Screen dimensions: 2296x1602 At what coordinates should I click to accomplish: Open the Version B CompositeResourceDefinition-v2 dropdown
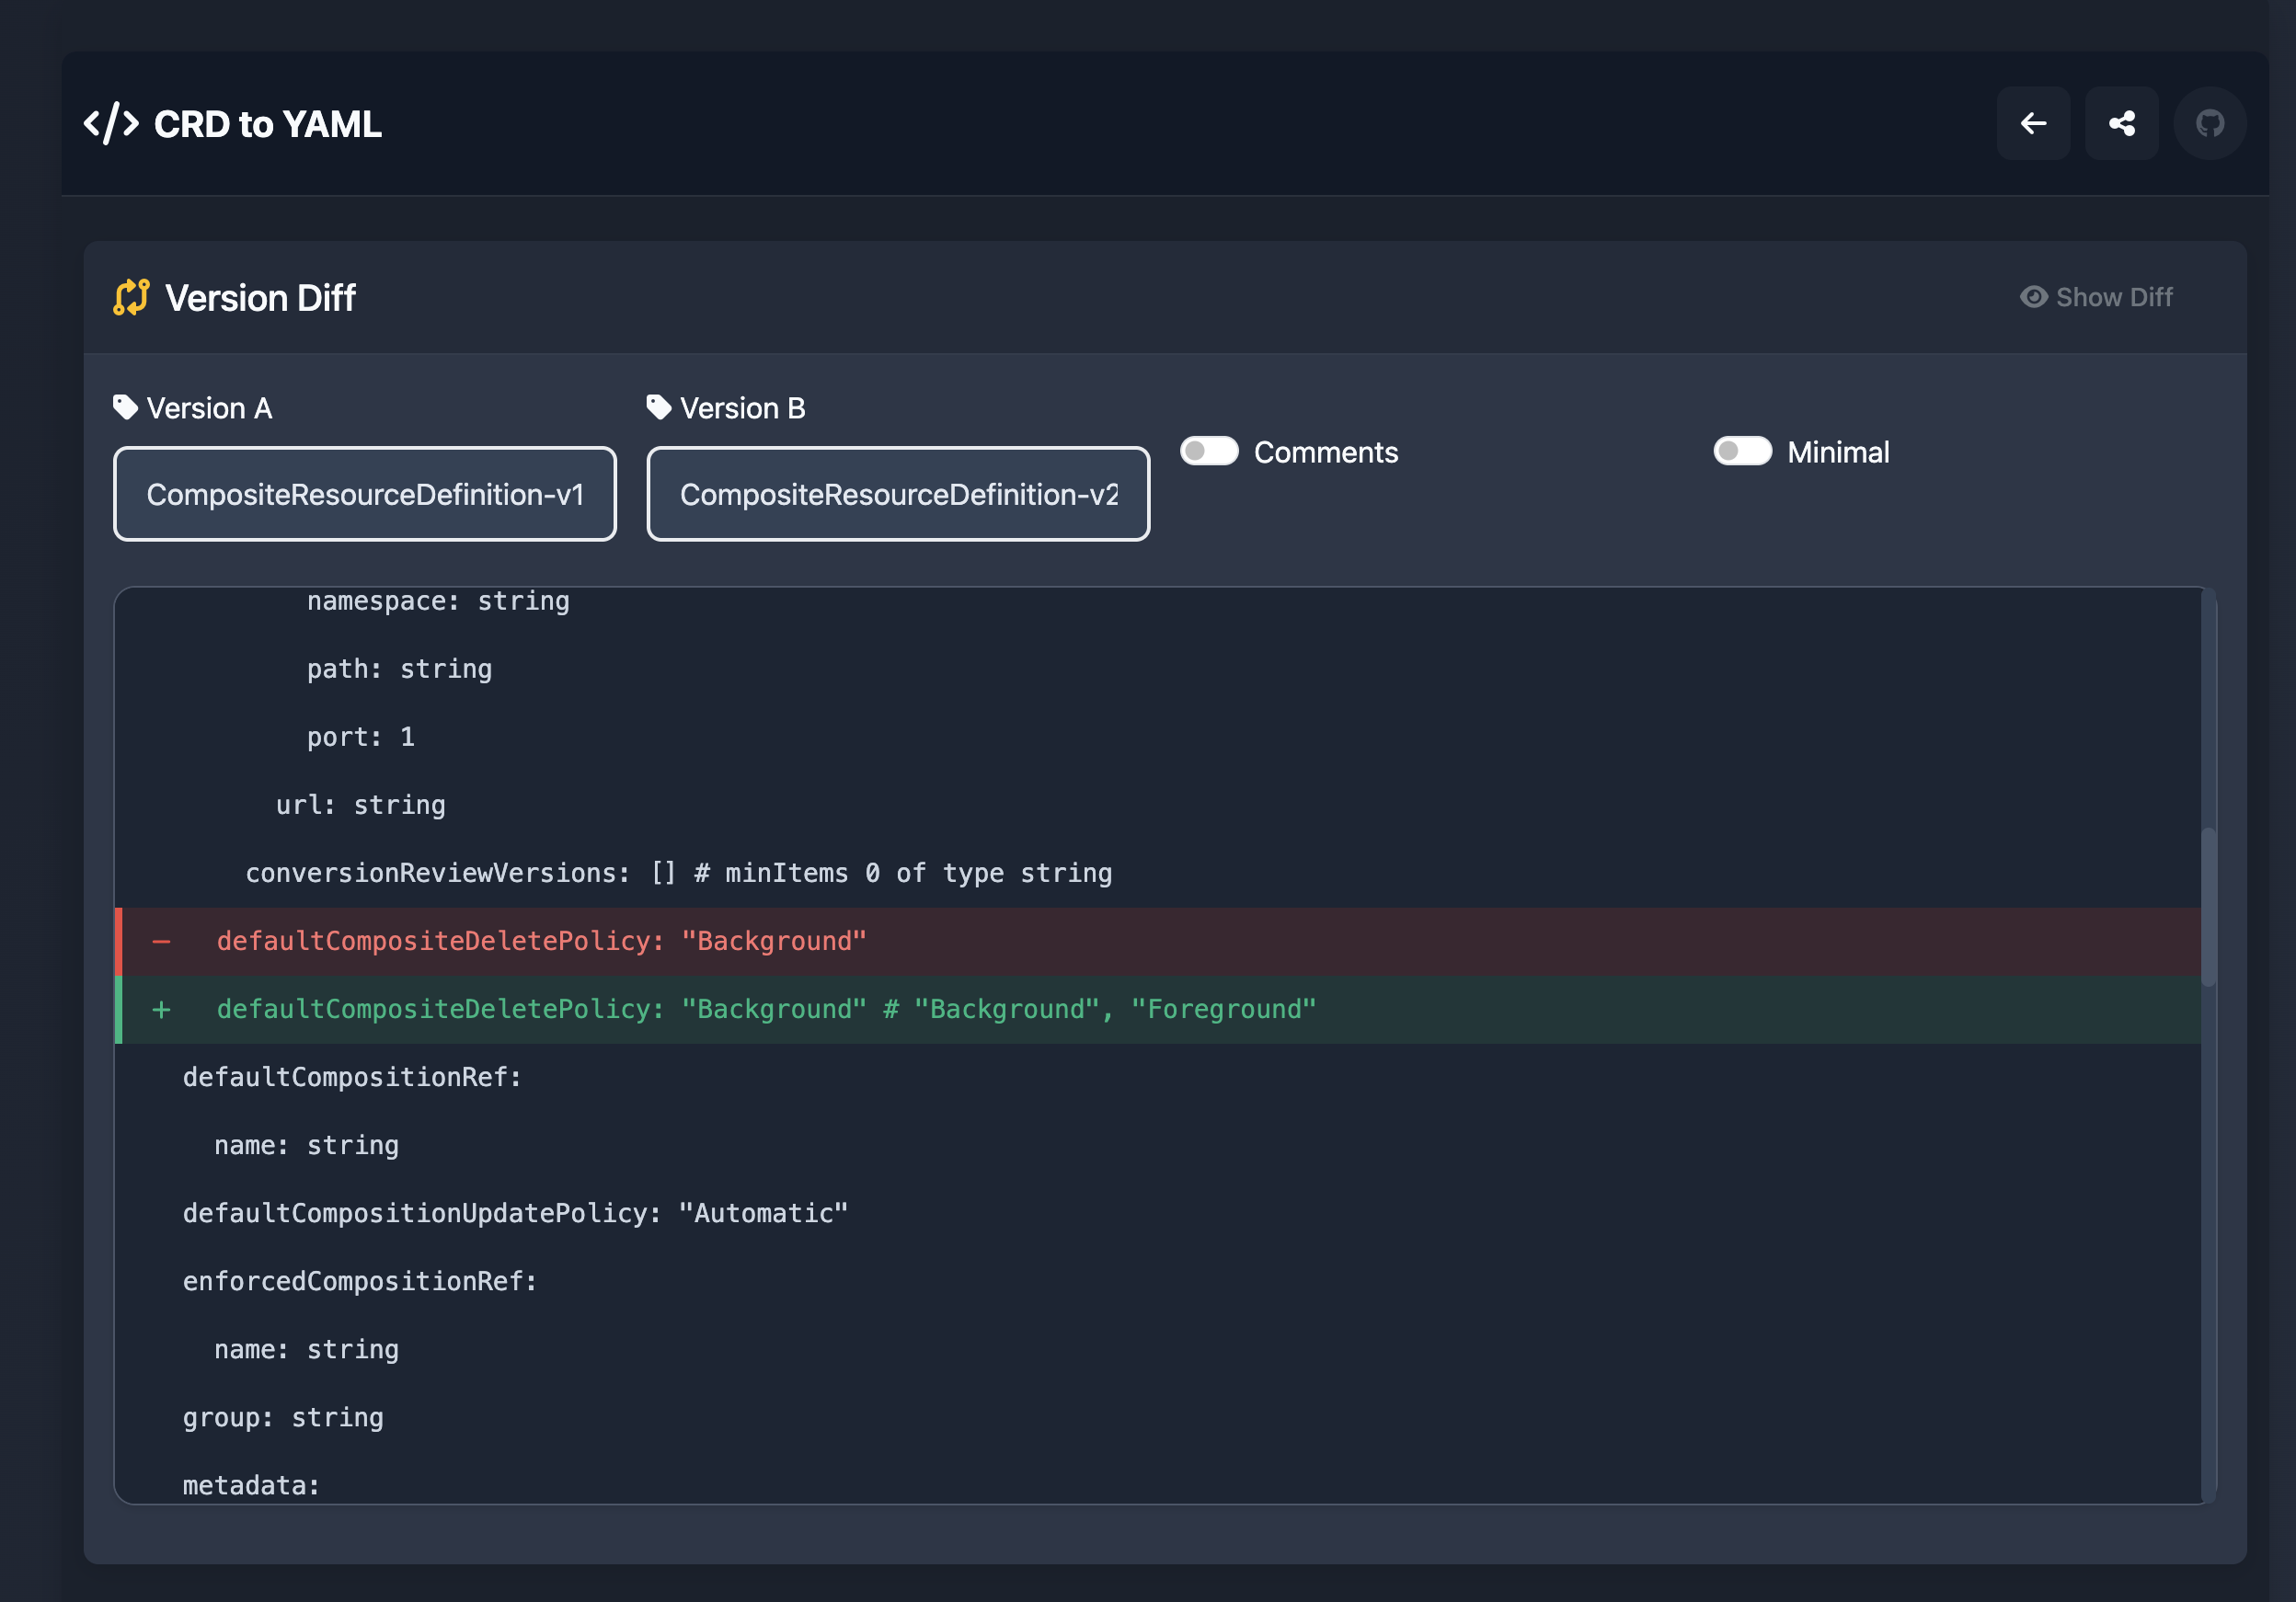[x=898, y=494]
